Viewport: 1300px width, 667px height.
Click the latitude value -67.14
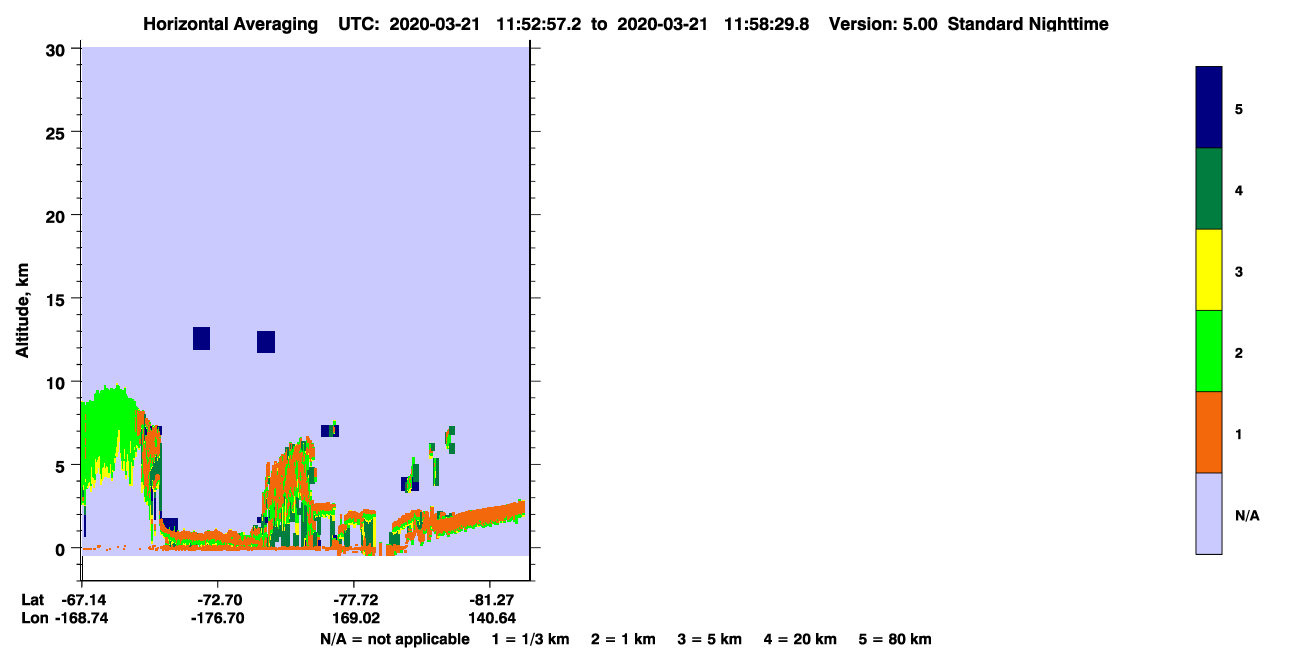82,600
